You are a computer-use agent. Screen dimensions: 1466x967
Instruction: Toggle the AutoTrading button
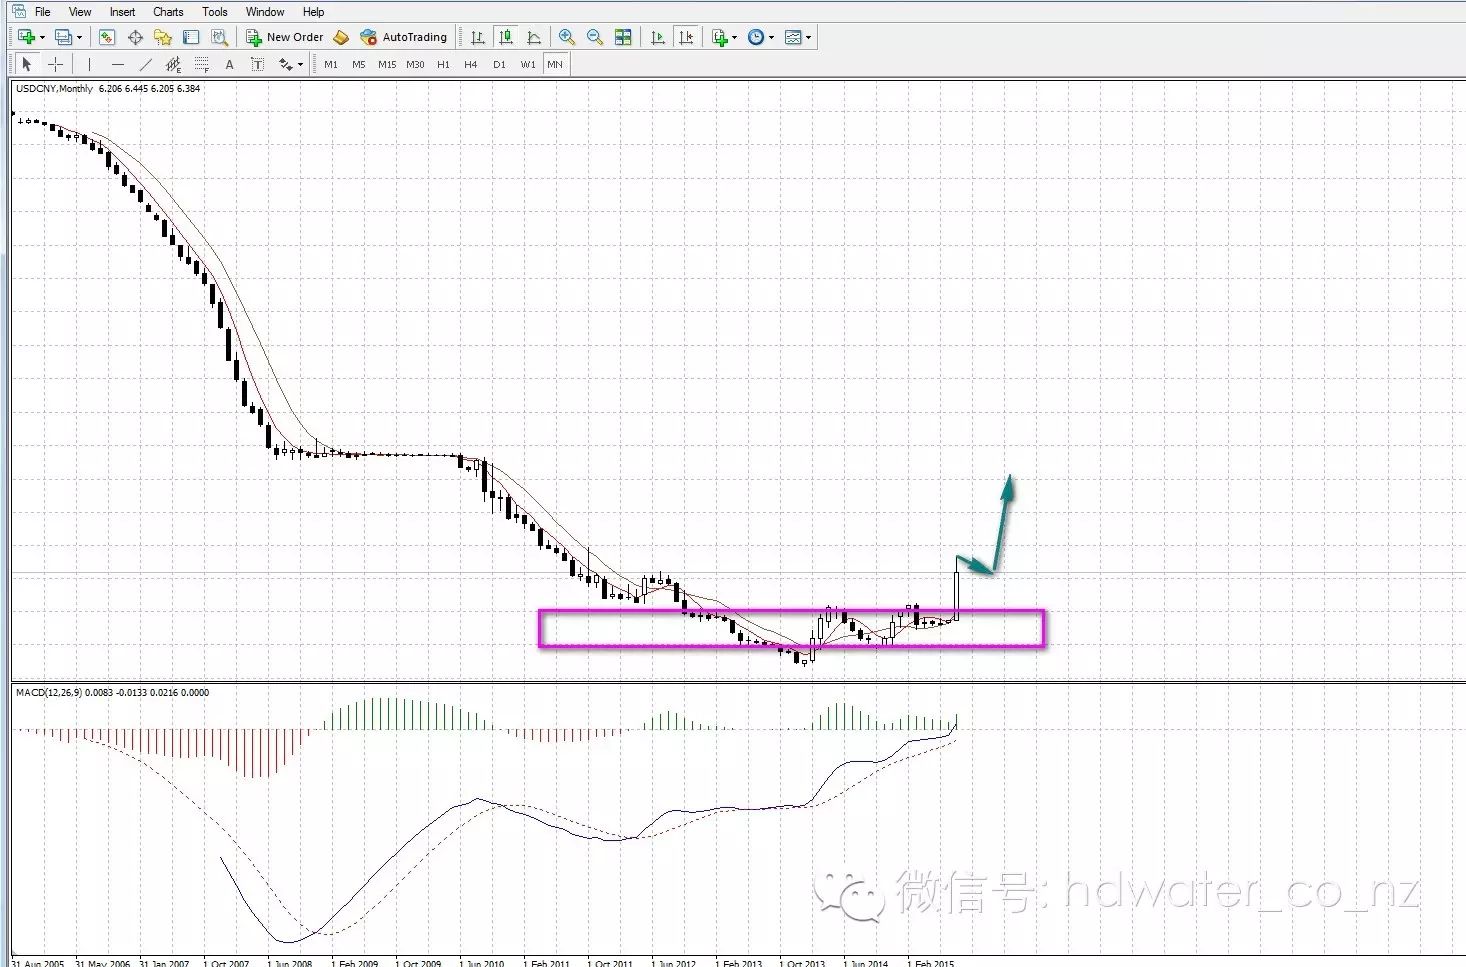coord(404,37)
